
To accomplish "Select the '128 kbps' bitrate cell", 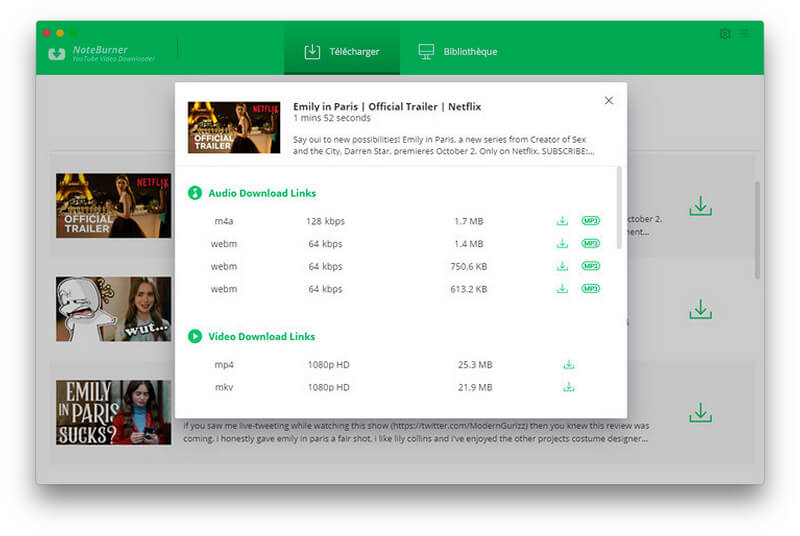I will point(326,221).
